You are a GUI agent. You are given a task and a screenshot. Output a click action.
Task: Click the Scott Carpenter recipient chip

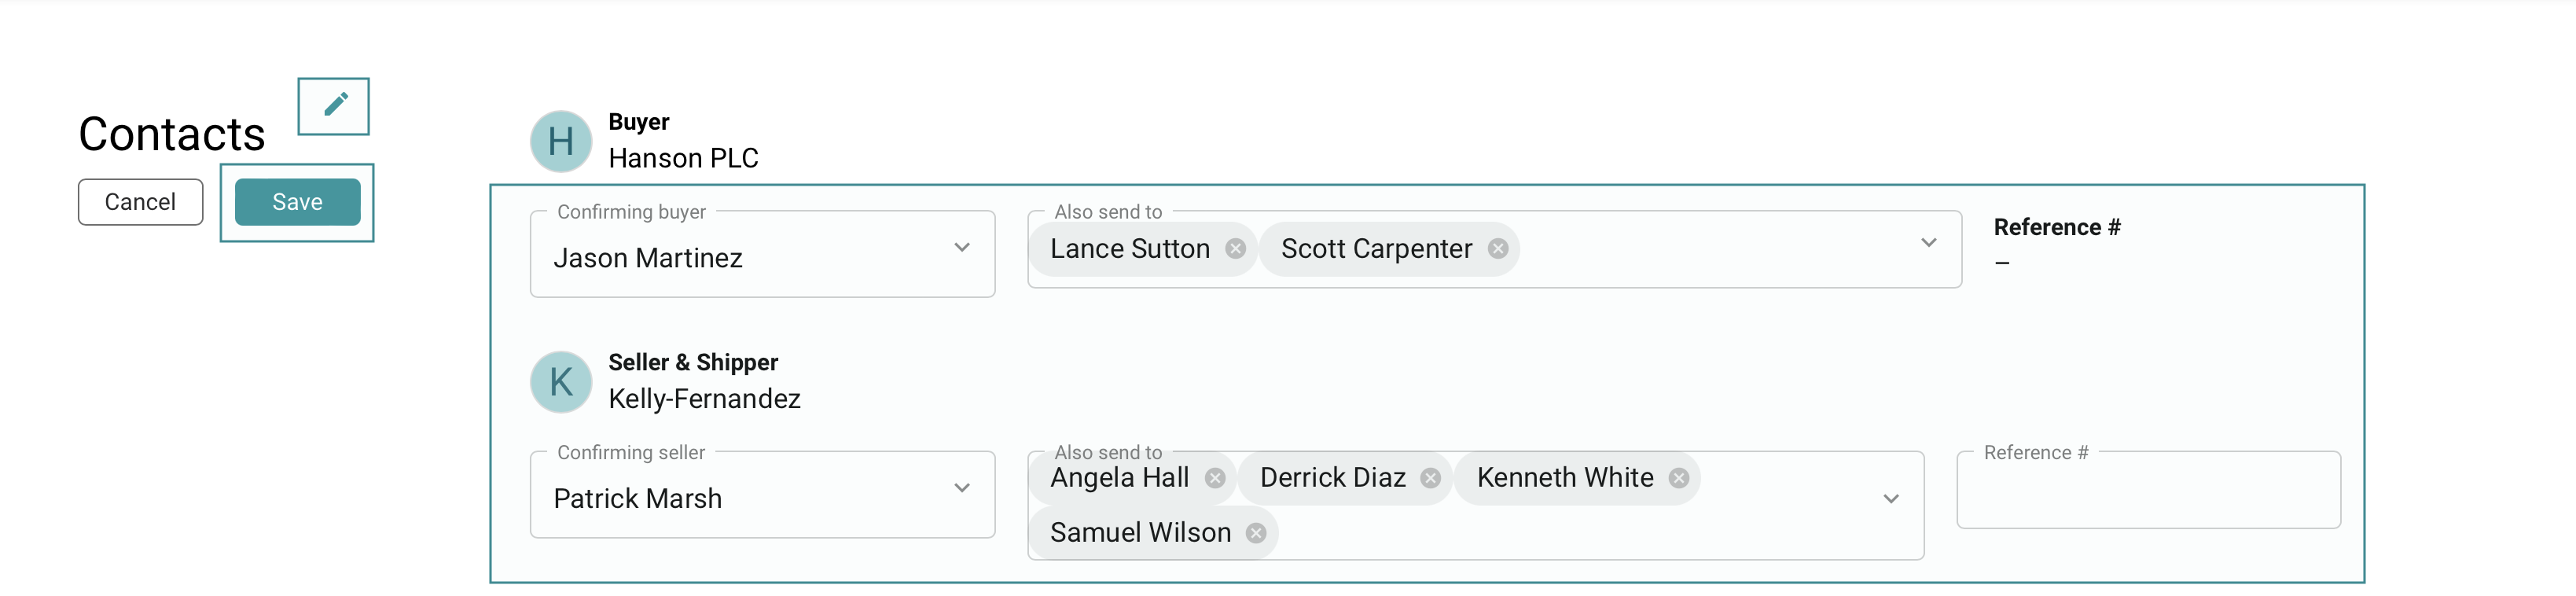[x=1376, y=249]
